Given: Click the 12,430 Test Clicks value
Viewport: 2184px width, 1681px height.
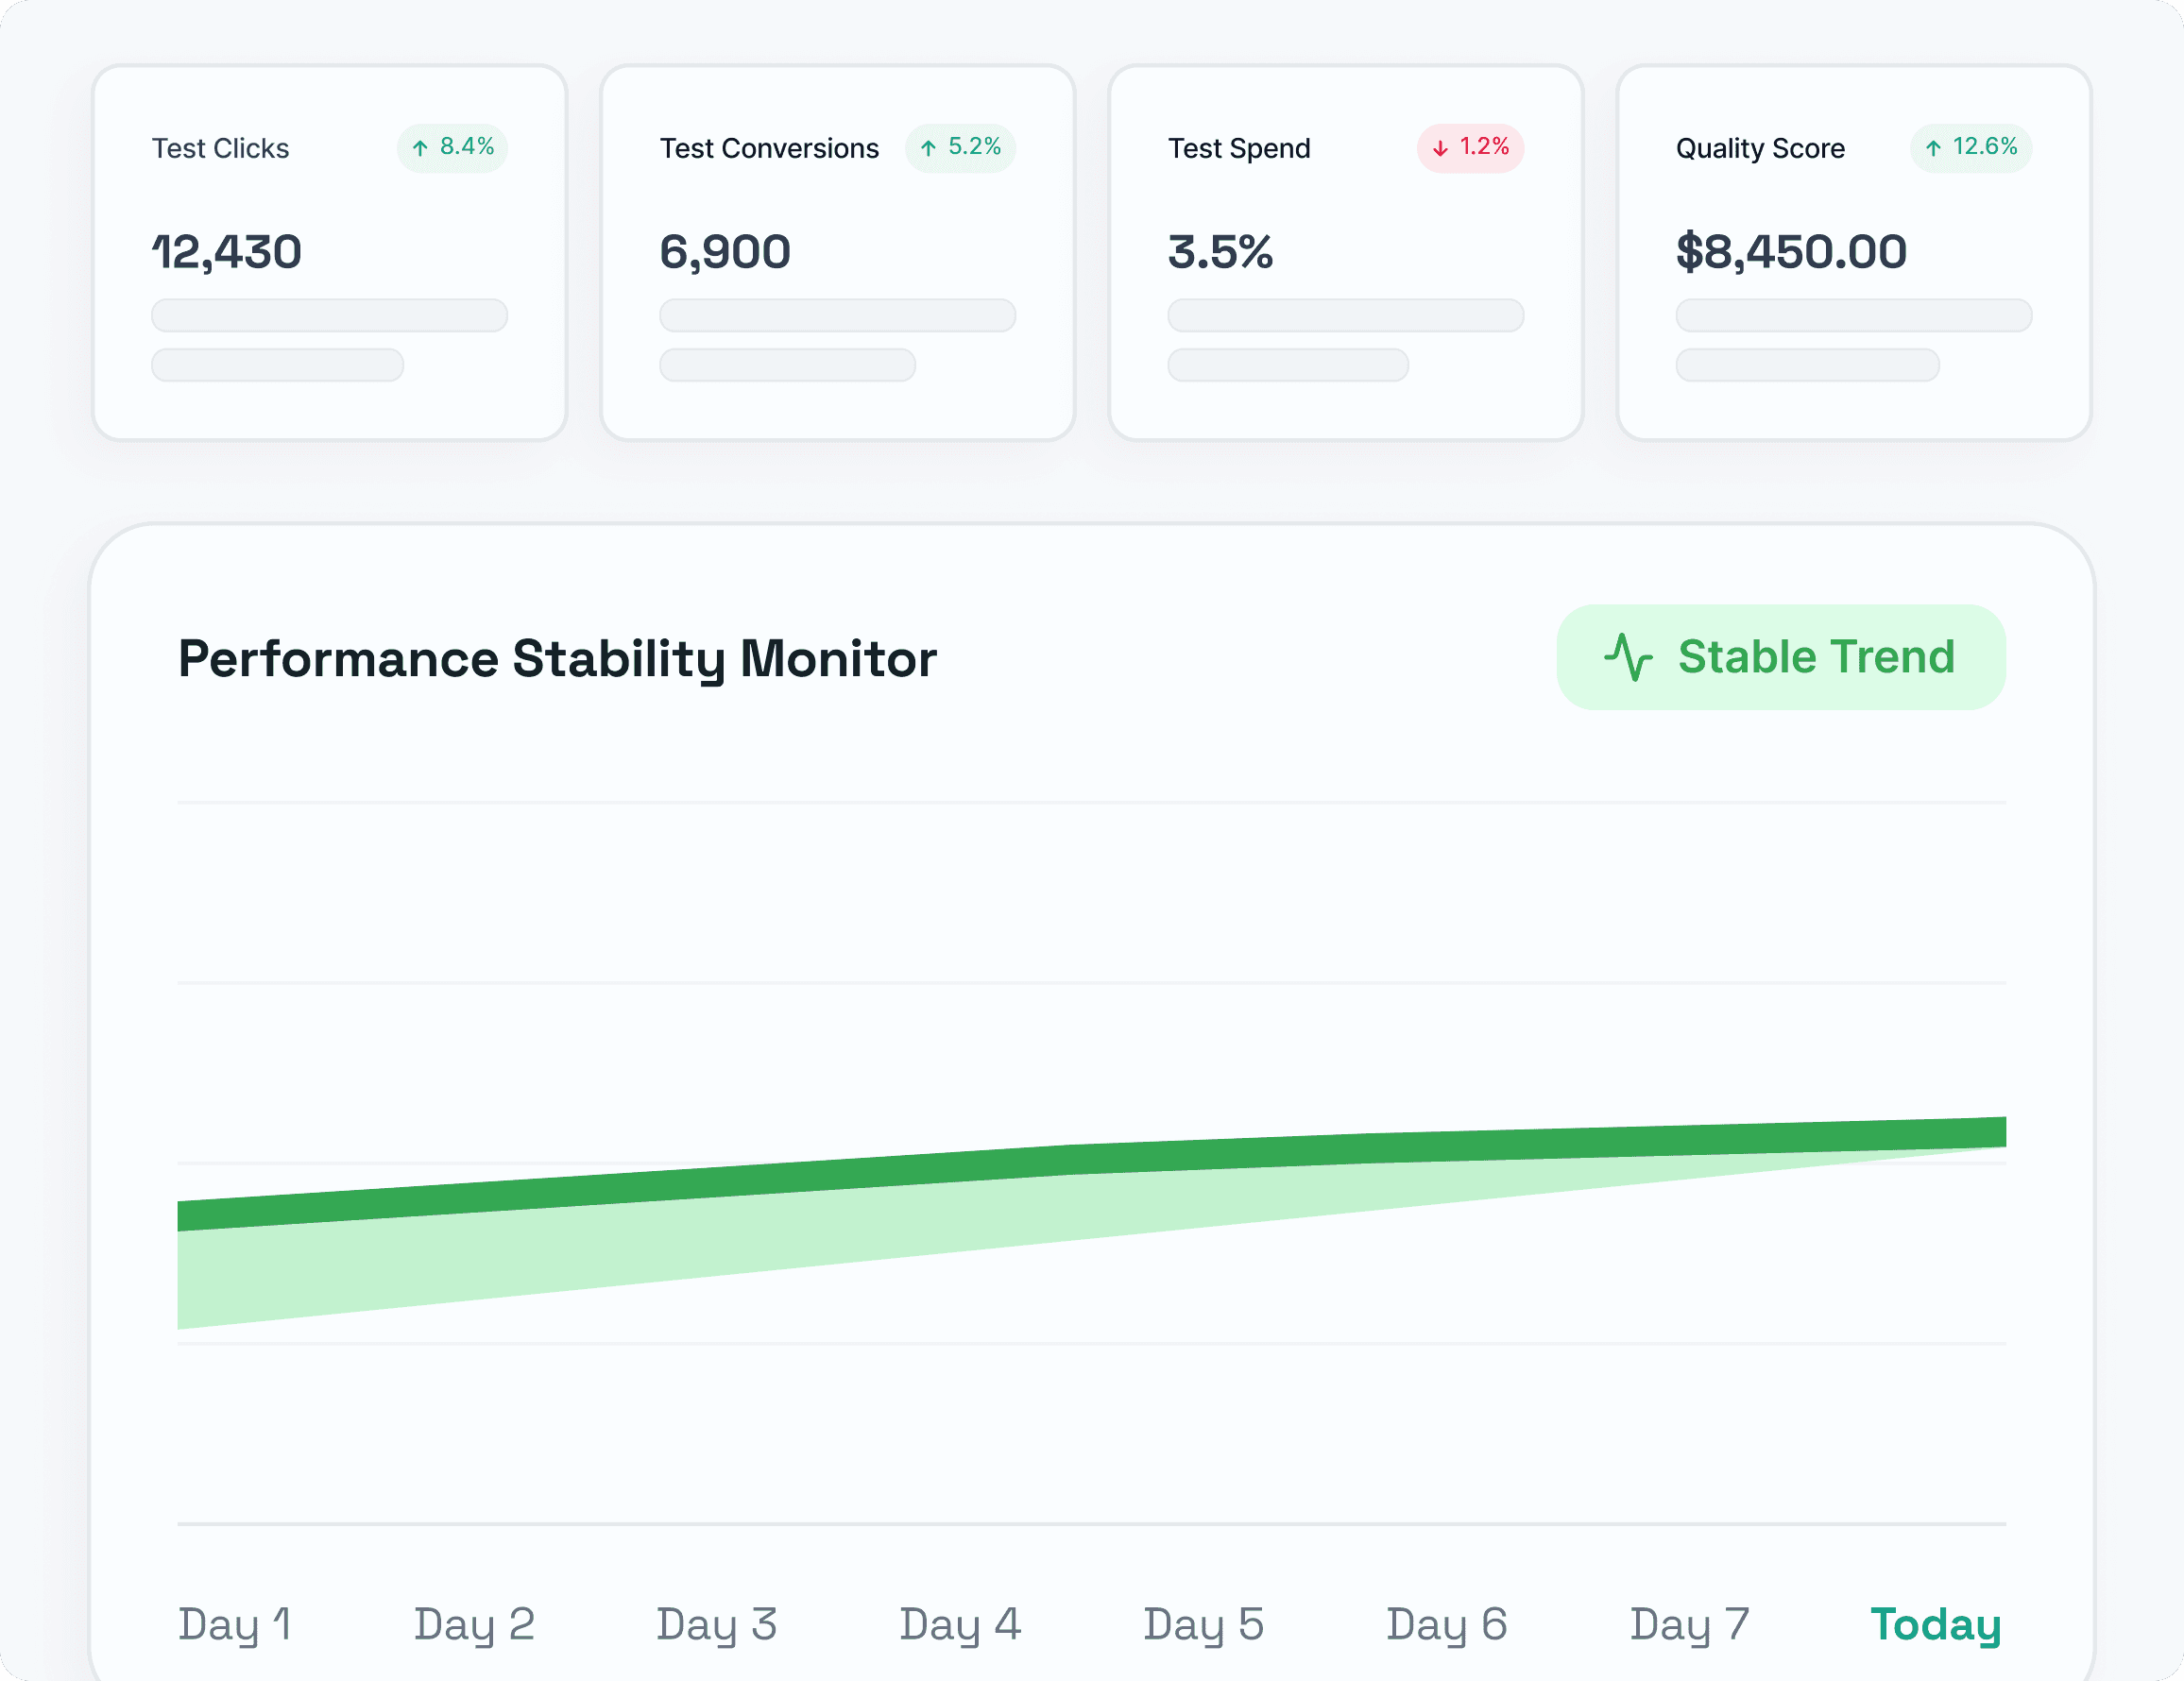Looking at the screenshot, I should click(227, 252).
